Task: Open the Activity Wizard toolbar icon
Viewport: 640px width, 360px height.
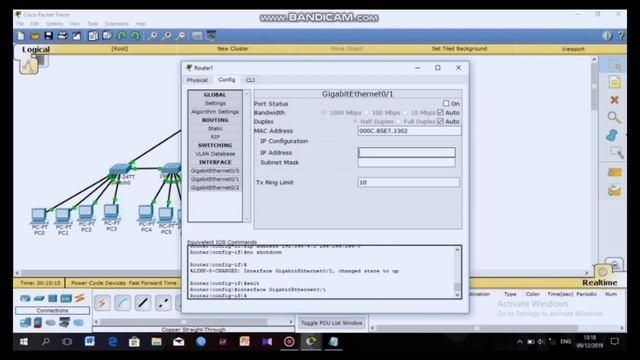Action: coord(76,36)
